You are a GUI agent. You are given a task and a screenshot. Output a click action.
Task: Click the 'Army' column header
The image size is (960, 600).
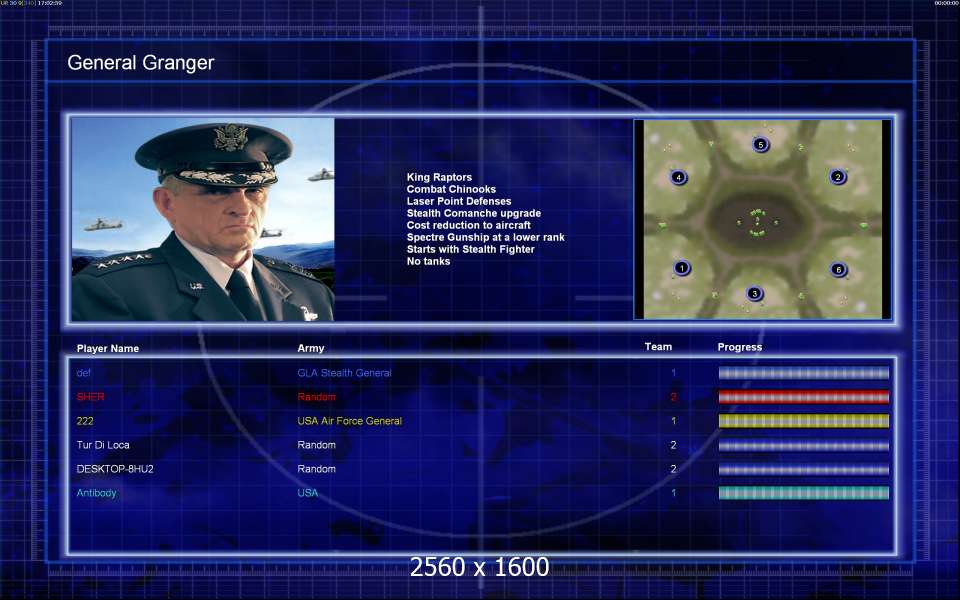[310, 348]
